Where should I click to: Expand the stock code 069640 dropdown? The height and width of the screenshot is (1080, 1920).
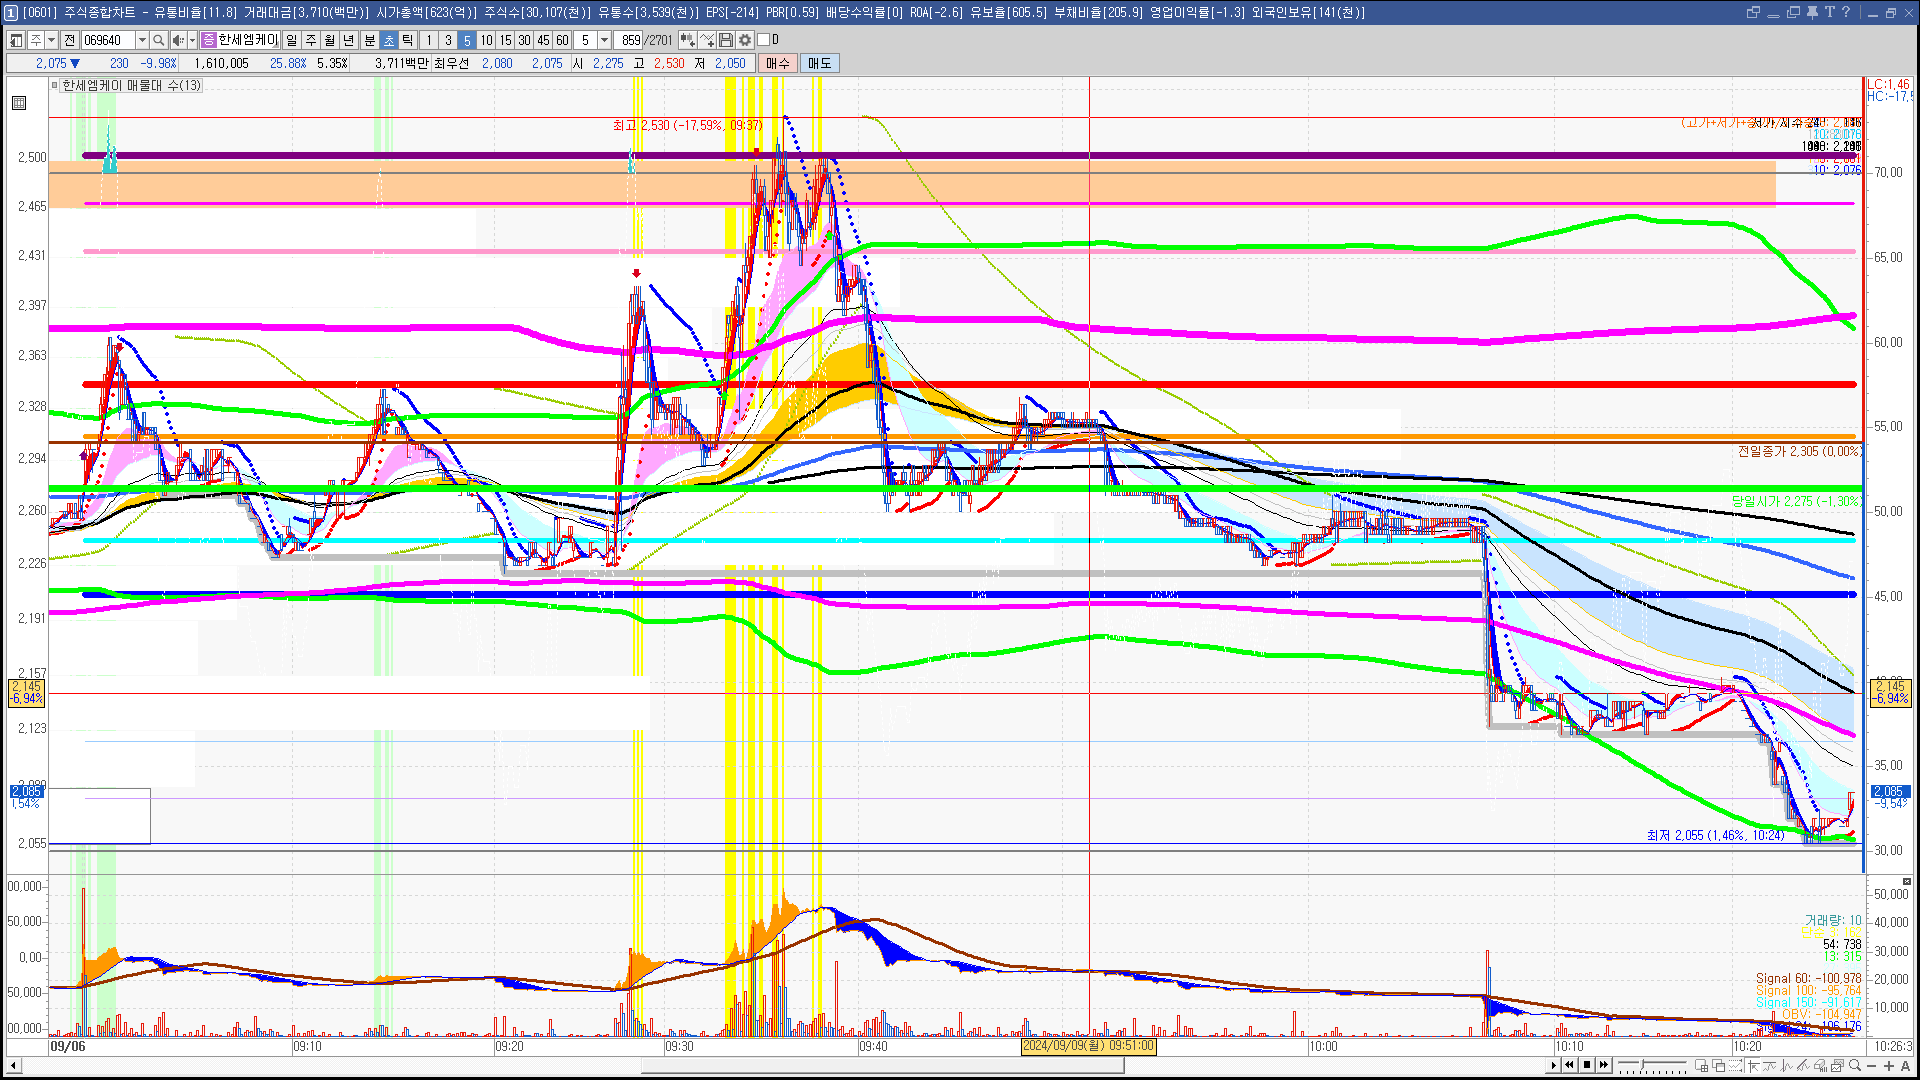pos(142,40)
